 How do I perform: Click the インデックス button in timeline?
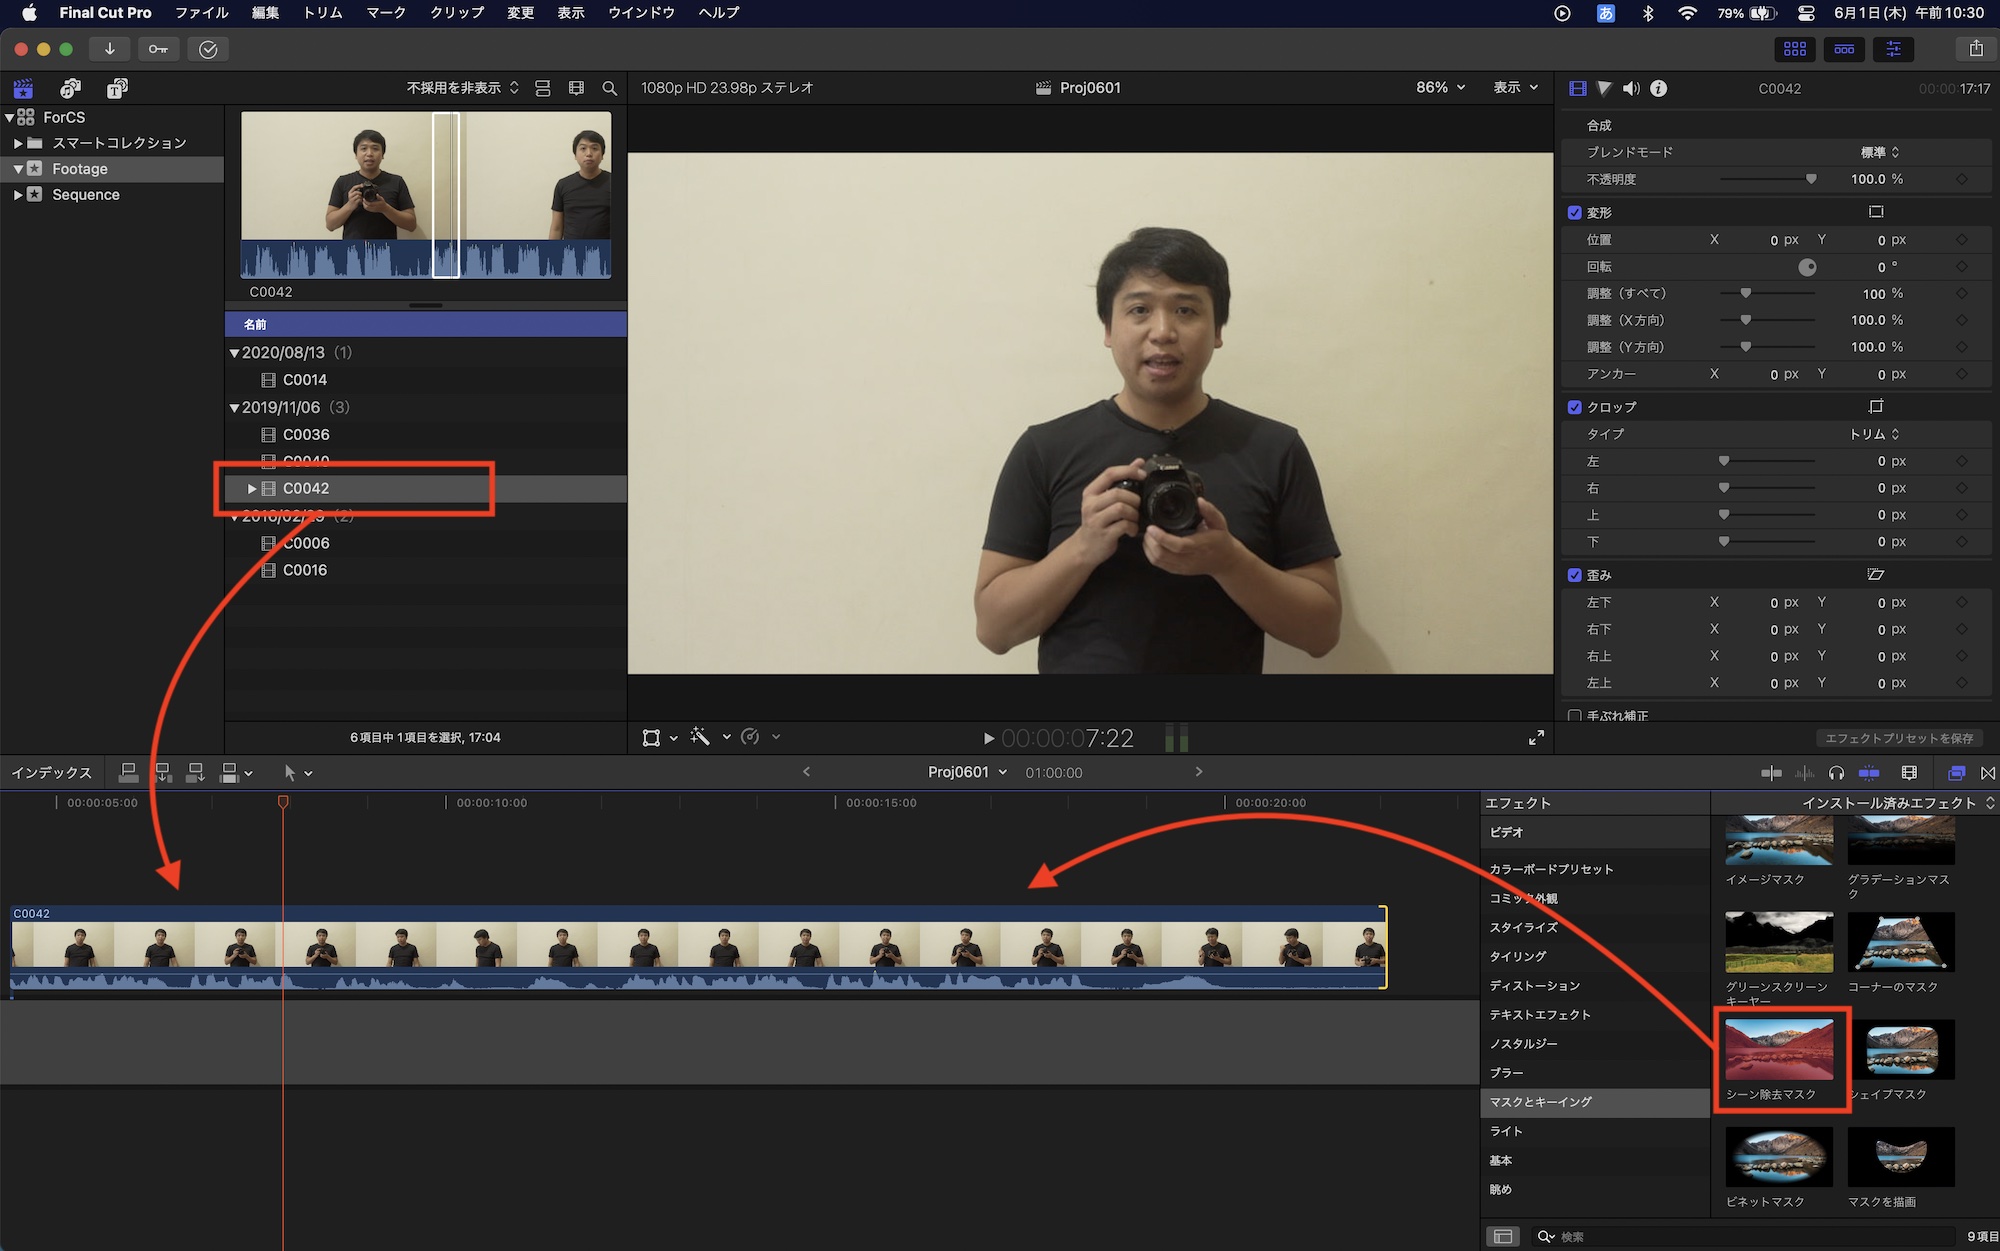pos(51,773)
